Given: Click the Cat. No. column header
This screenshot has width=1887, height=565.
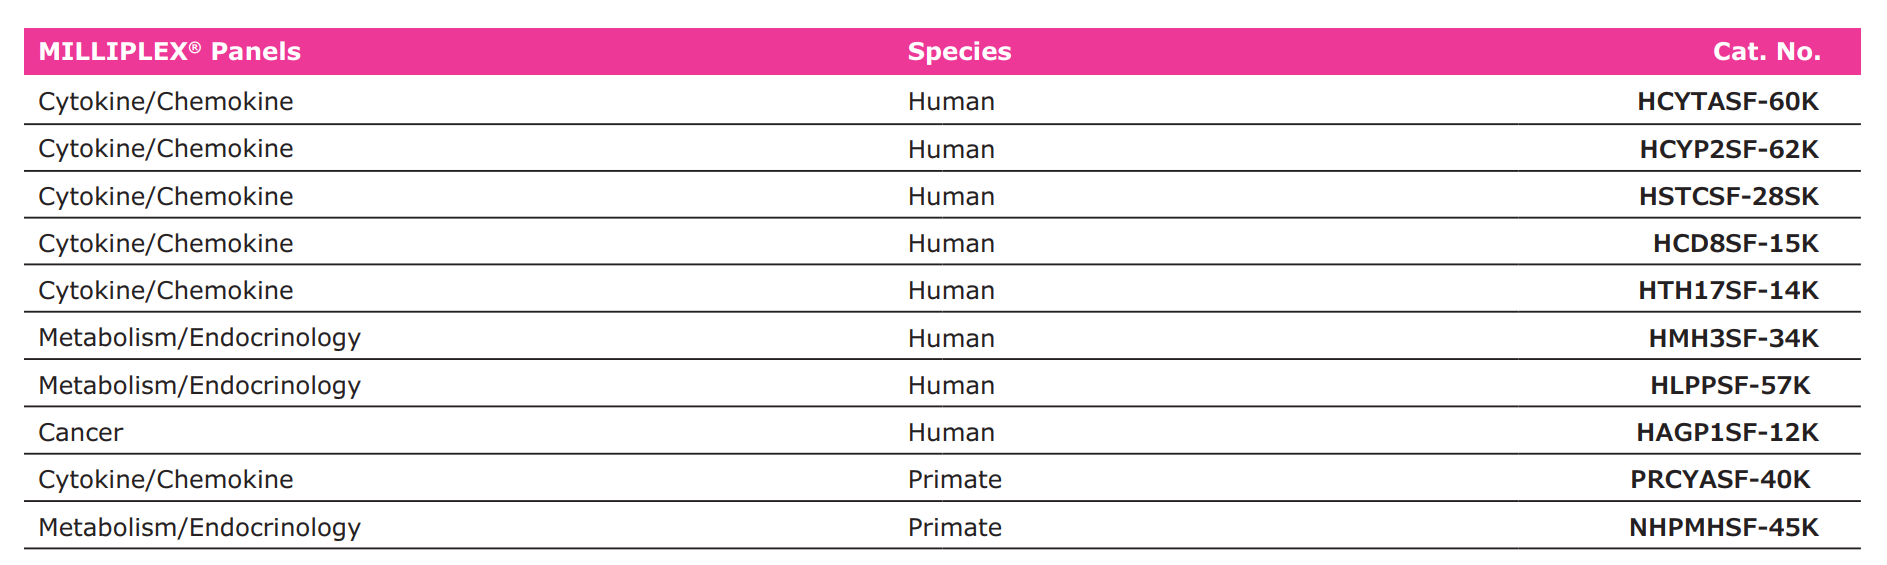Looking at the screenshot, I should click(x=1766, y=52).
